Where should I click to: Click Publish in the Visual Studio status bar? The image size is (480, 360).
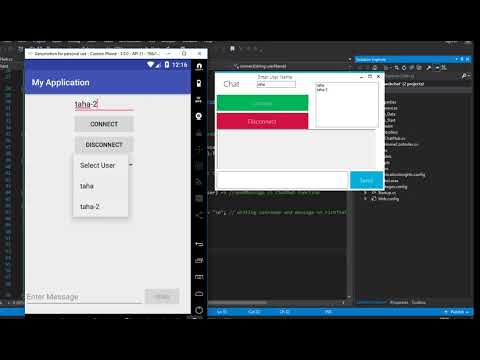457,312
